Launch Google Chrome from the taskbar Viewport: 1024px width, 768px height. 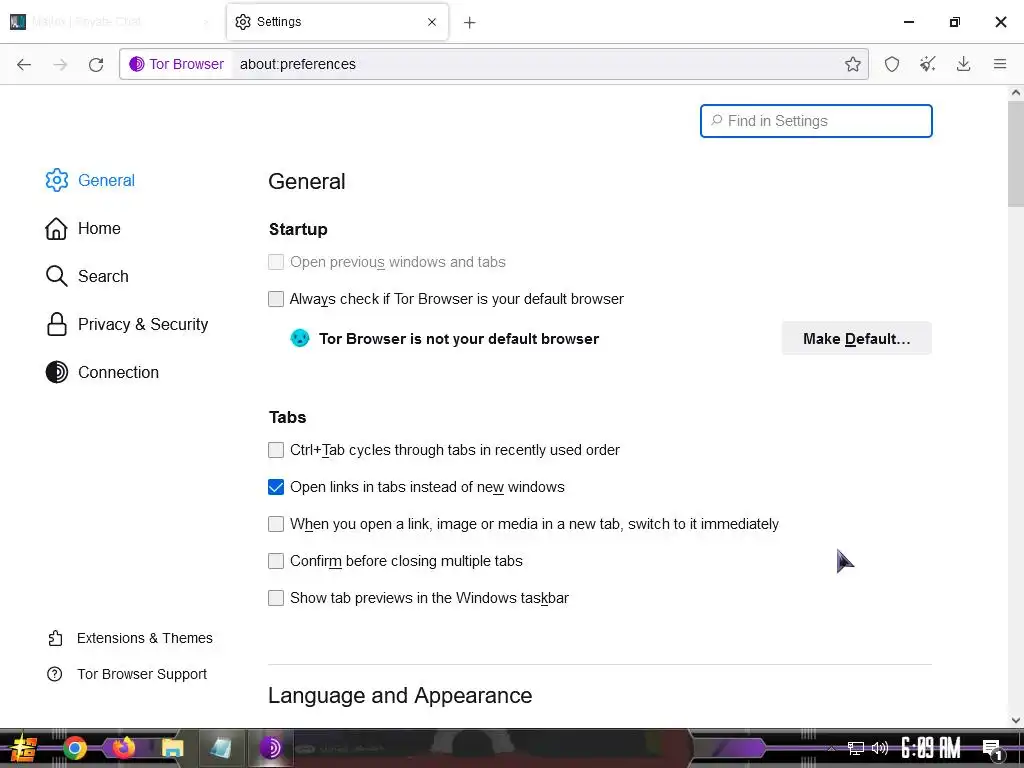[x=75, y=748]
